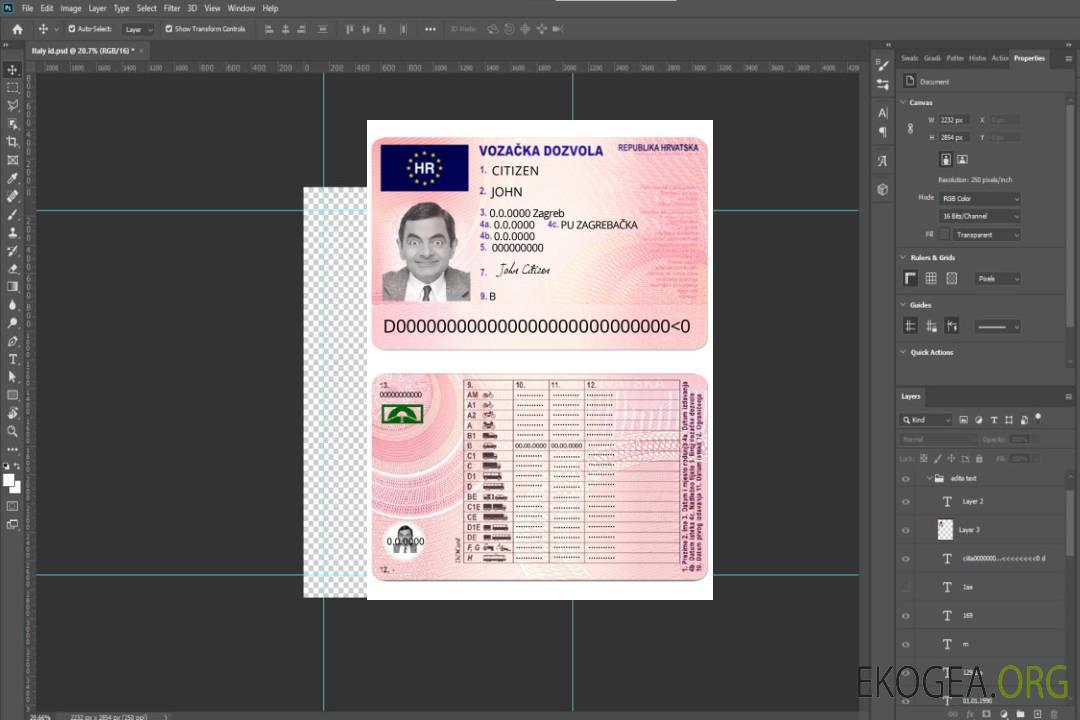Show the hidden '1se' text layer

click(x=906, y=588)
